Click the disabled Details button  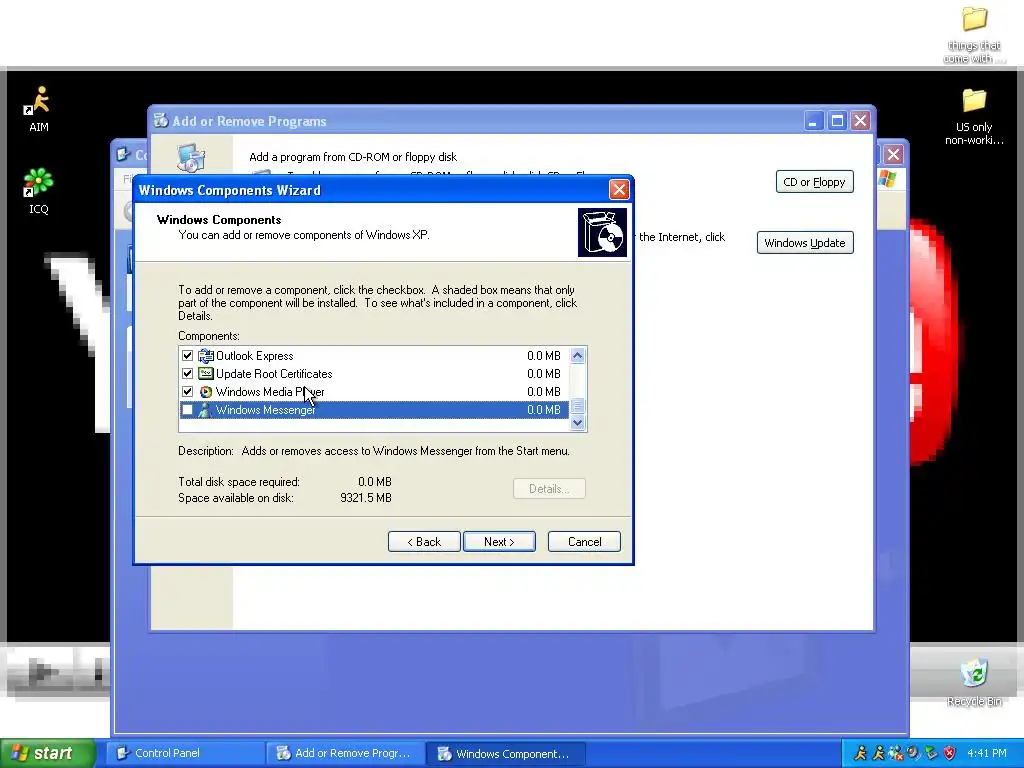(x=549, y=488)
